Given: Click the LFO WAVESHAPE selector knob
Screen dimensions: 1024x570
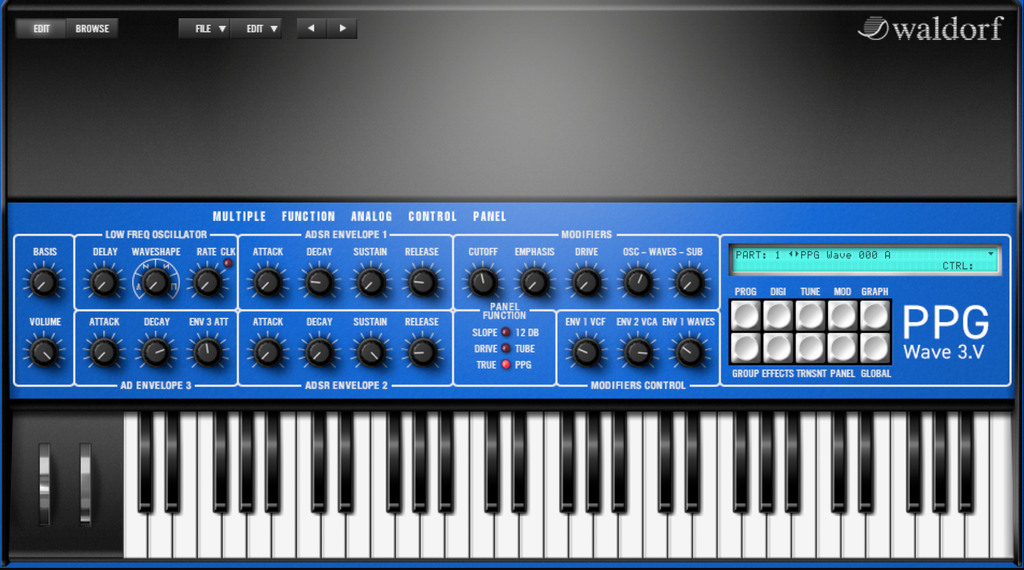Looking at the screenshot, I should 156,283.
